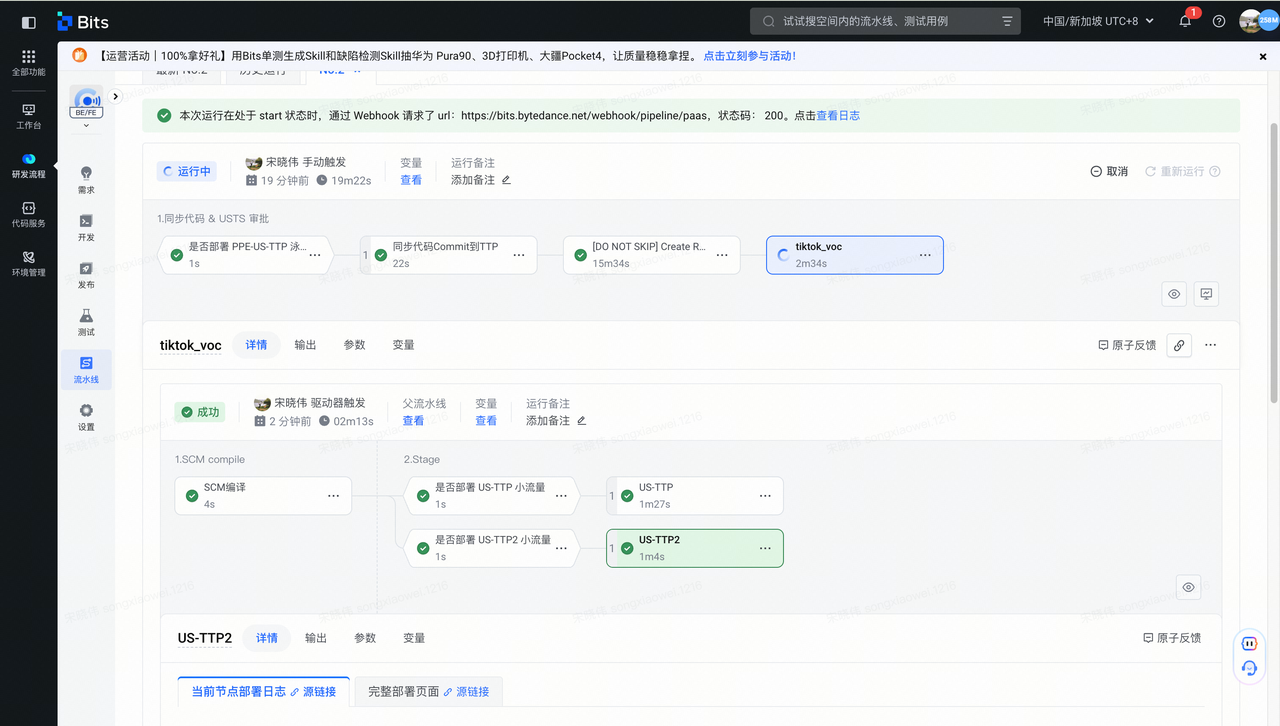
Task: Open the help question-mark icon
Action: [x=1219, y=21]
